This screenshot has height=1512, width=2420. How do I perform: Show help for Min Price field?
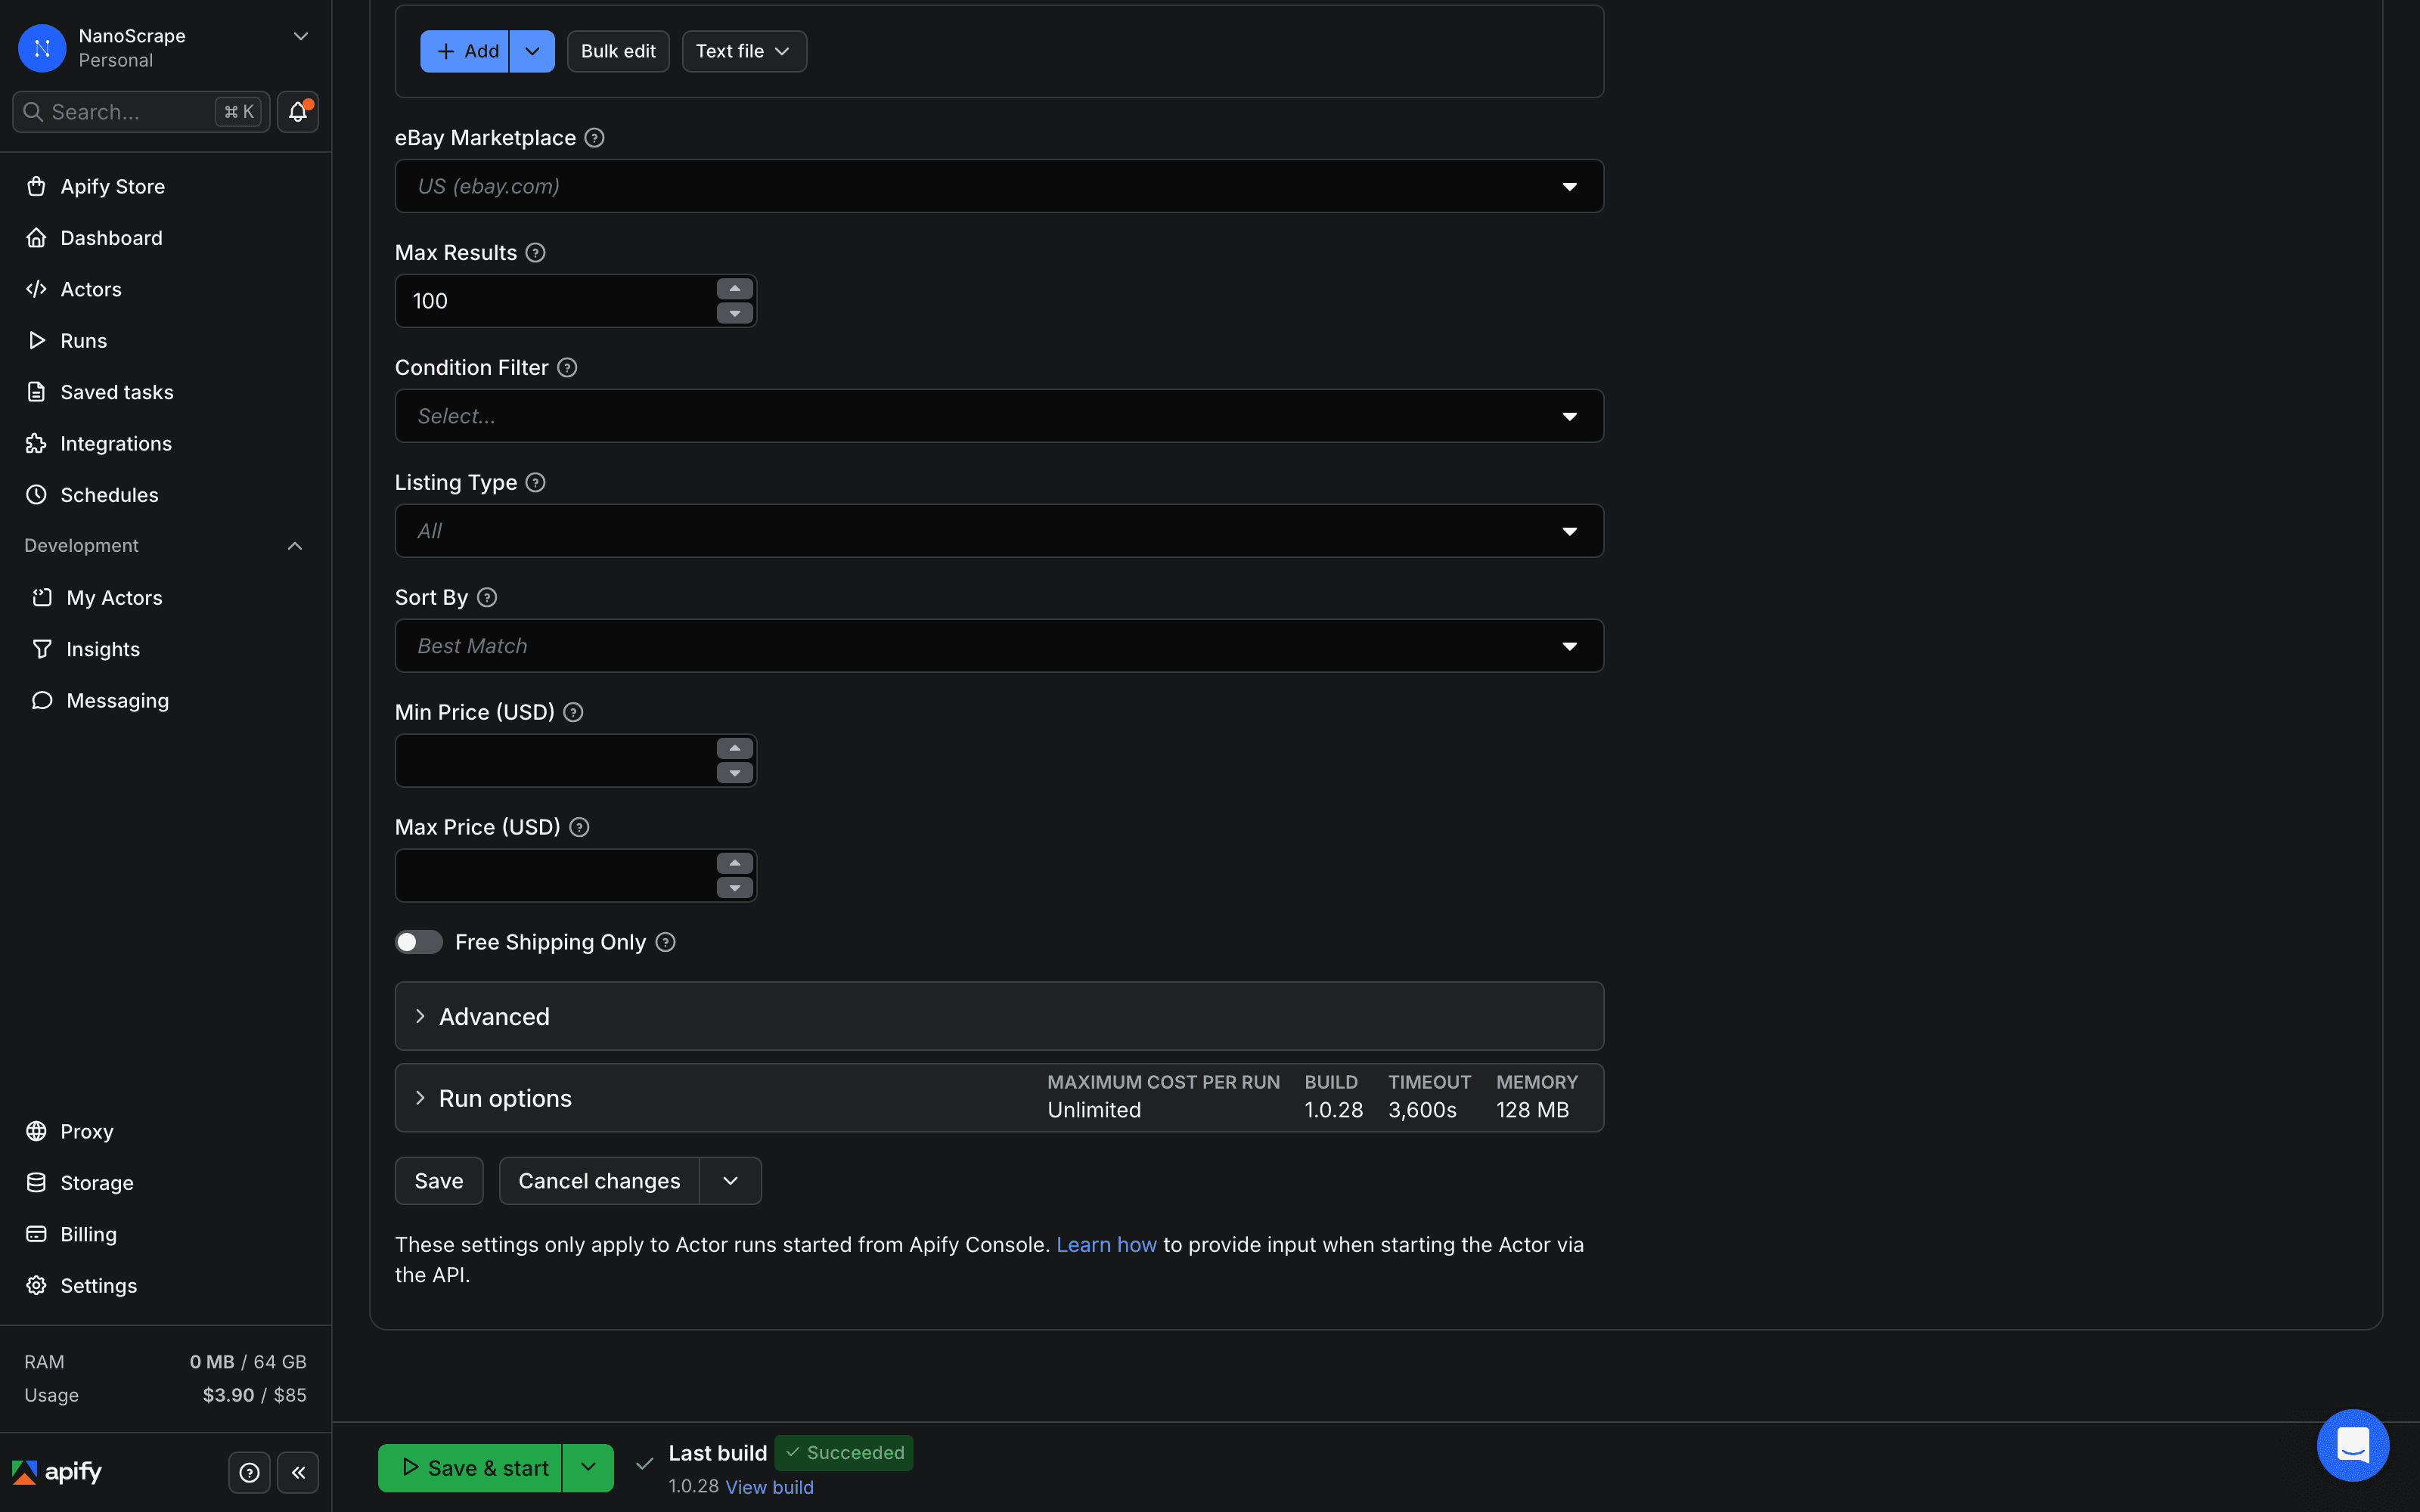click(573, 713)
